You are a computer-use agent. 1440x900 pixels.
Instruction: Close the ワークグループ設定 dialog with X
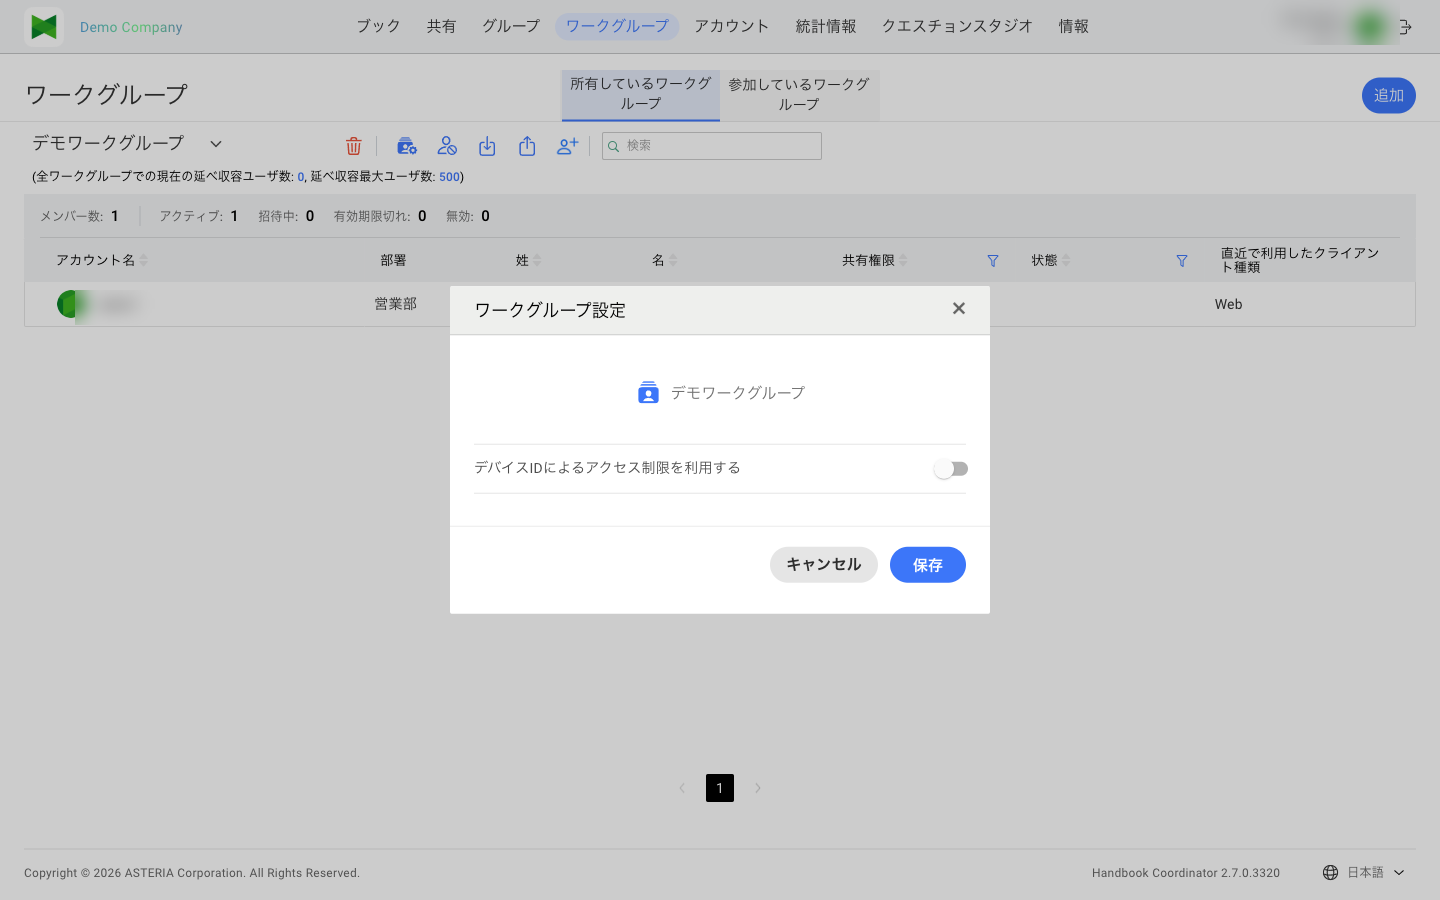(959, 308)
